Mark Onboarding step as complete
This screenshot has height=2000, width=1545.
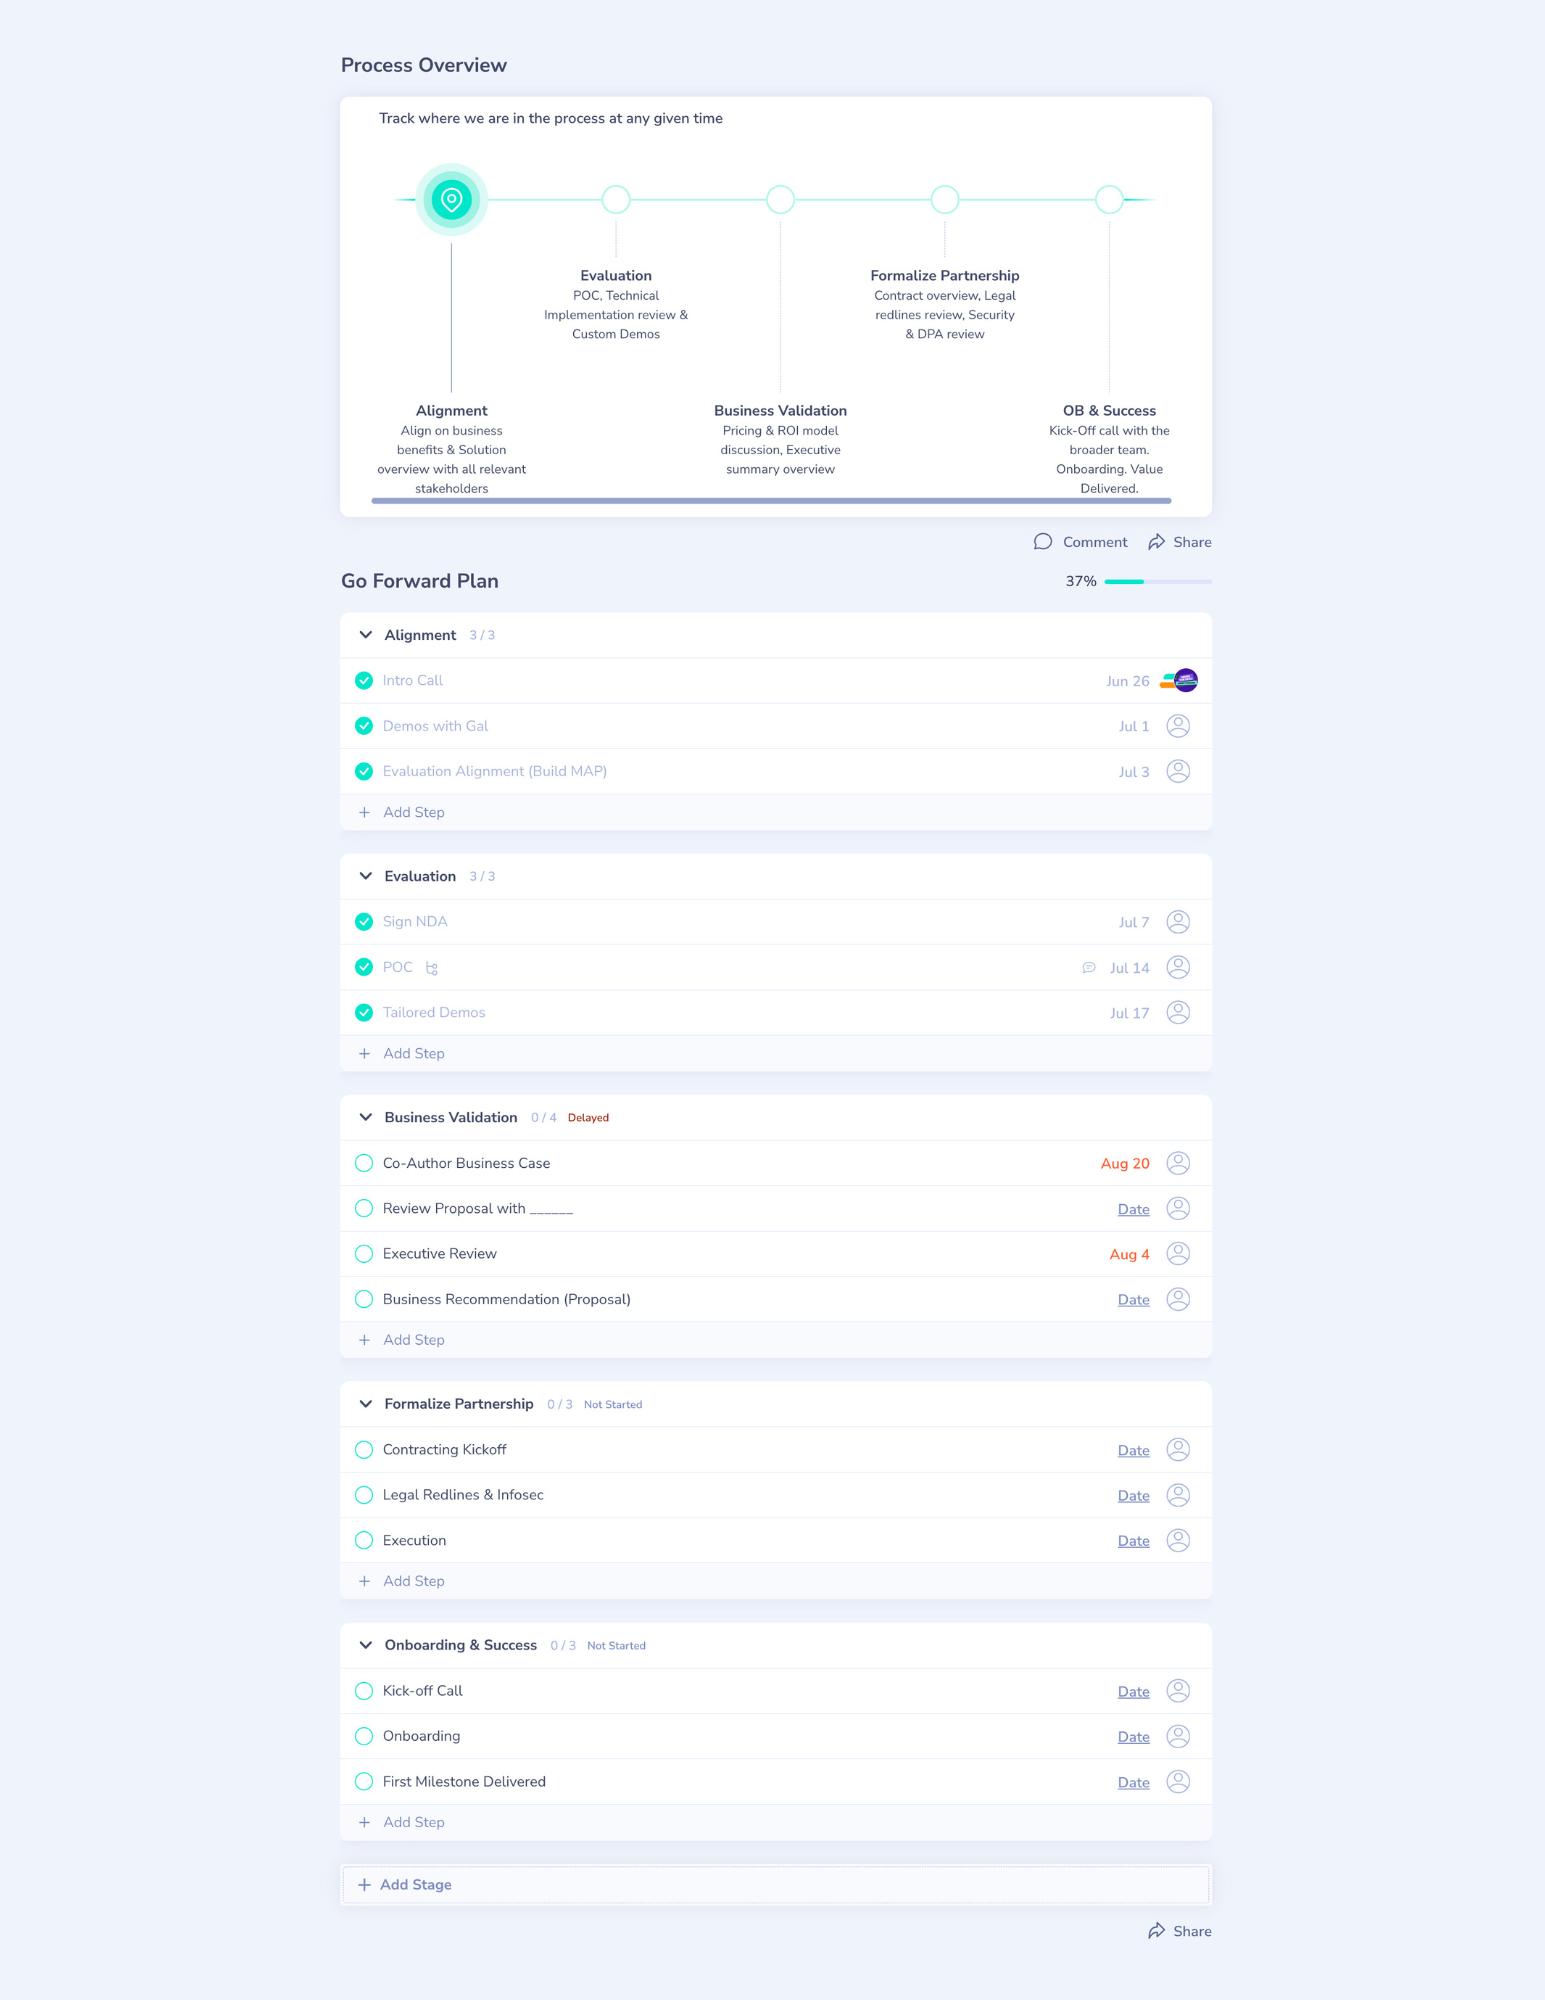(x=364, y=1736)
